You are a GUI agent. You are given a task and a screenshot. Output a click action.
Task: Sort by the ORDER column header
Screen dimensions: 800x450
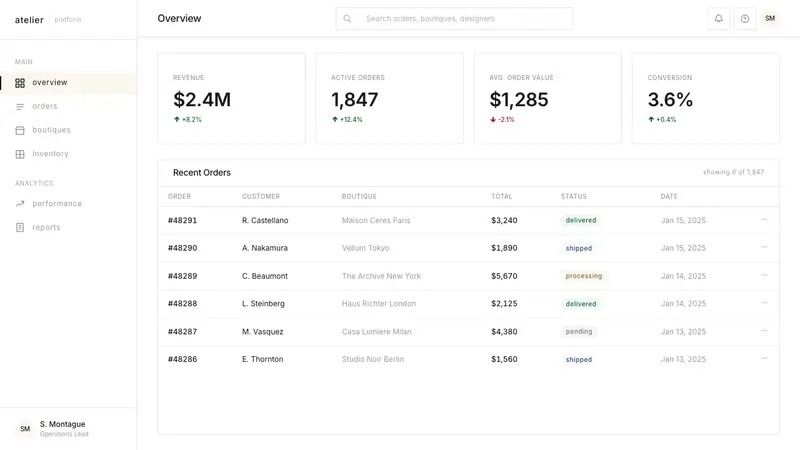point(180,196)
